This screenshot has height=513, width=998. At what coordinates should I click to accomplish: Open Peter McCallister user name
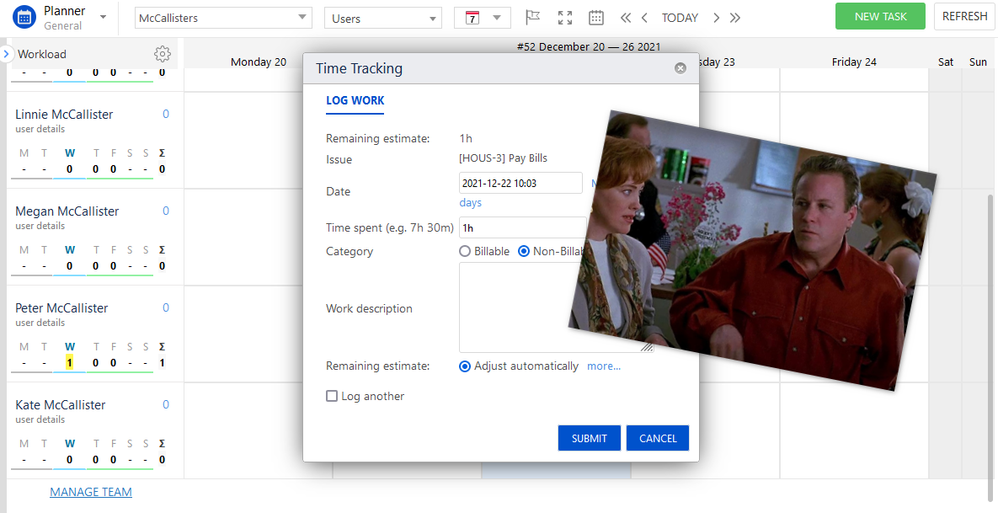[x=62, y=308]
